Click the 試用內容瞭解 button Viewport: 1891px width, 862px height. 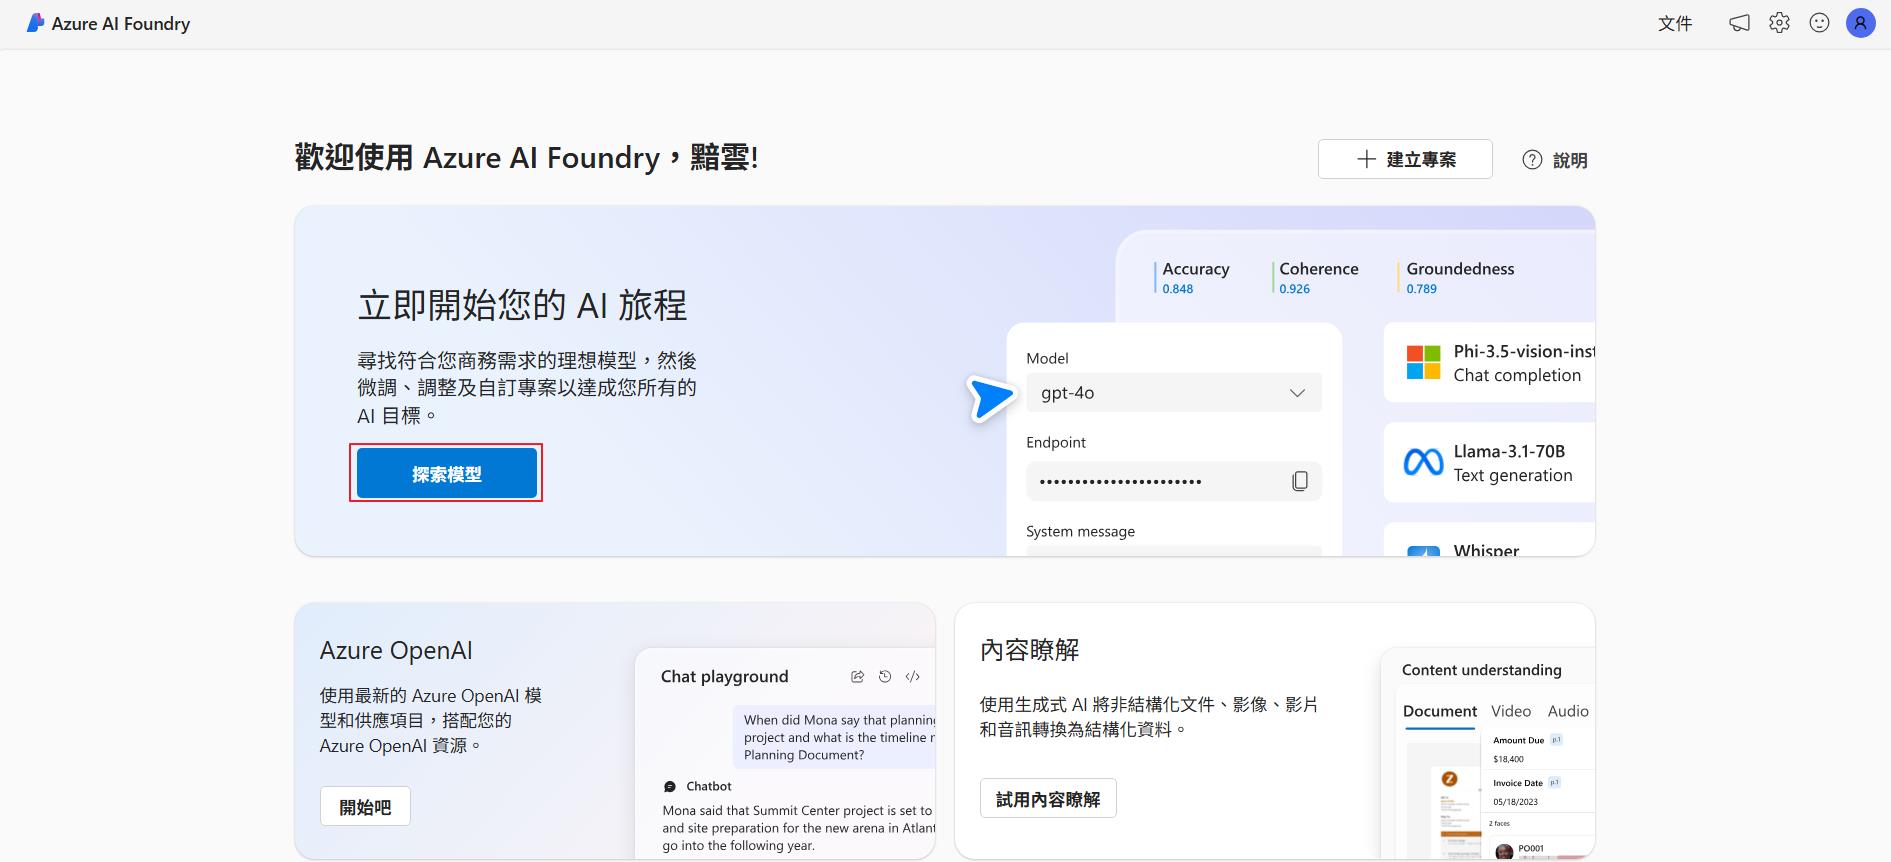pos(1047,799)
